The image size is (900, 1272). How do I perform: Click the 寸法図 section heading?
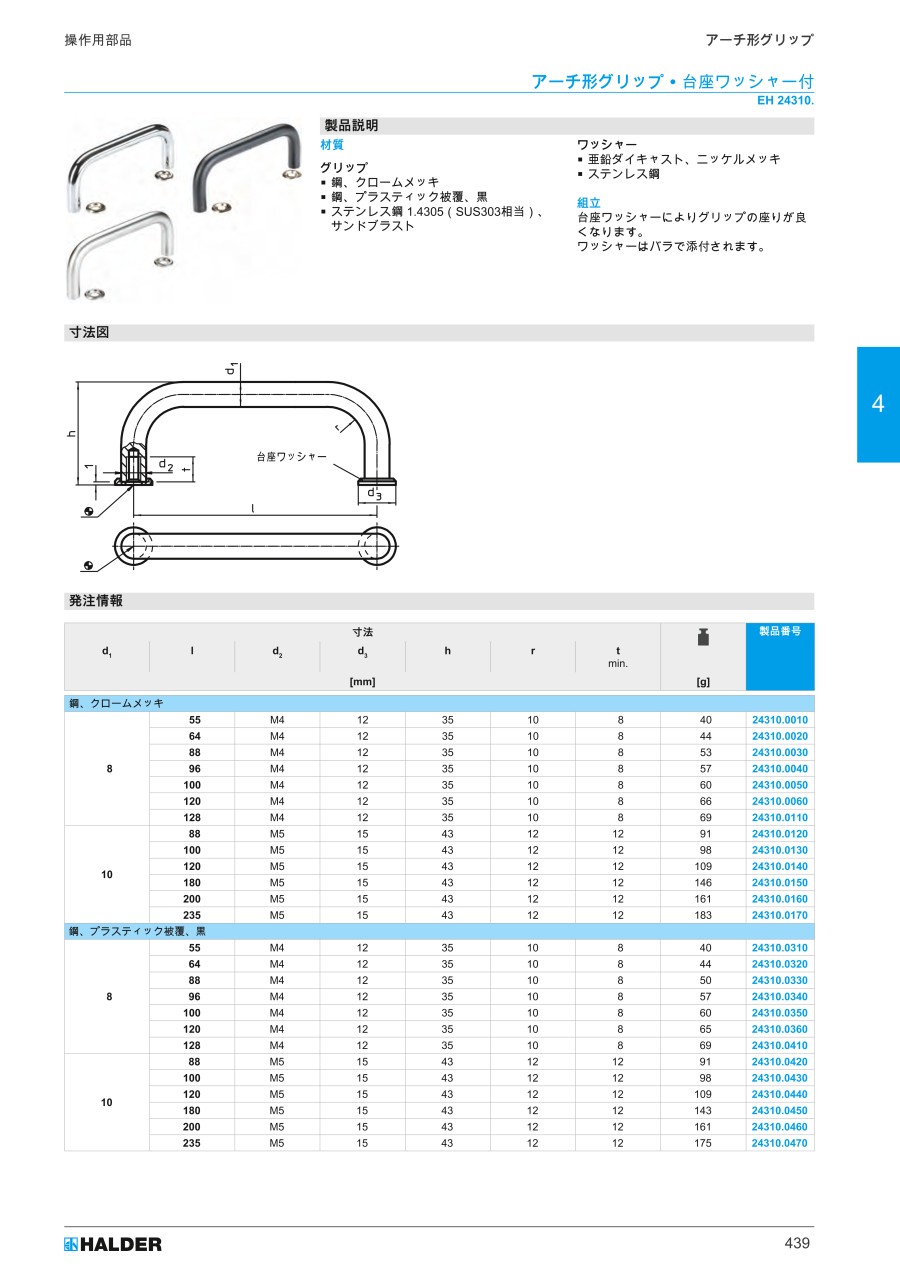[88, 333]
